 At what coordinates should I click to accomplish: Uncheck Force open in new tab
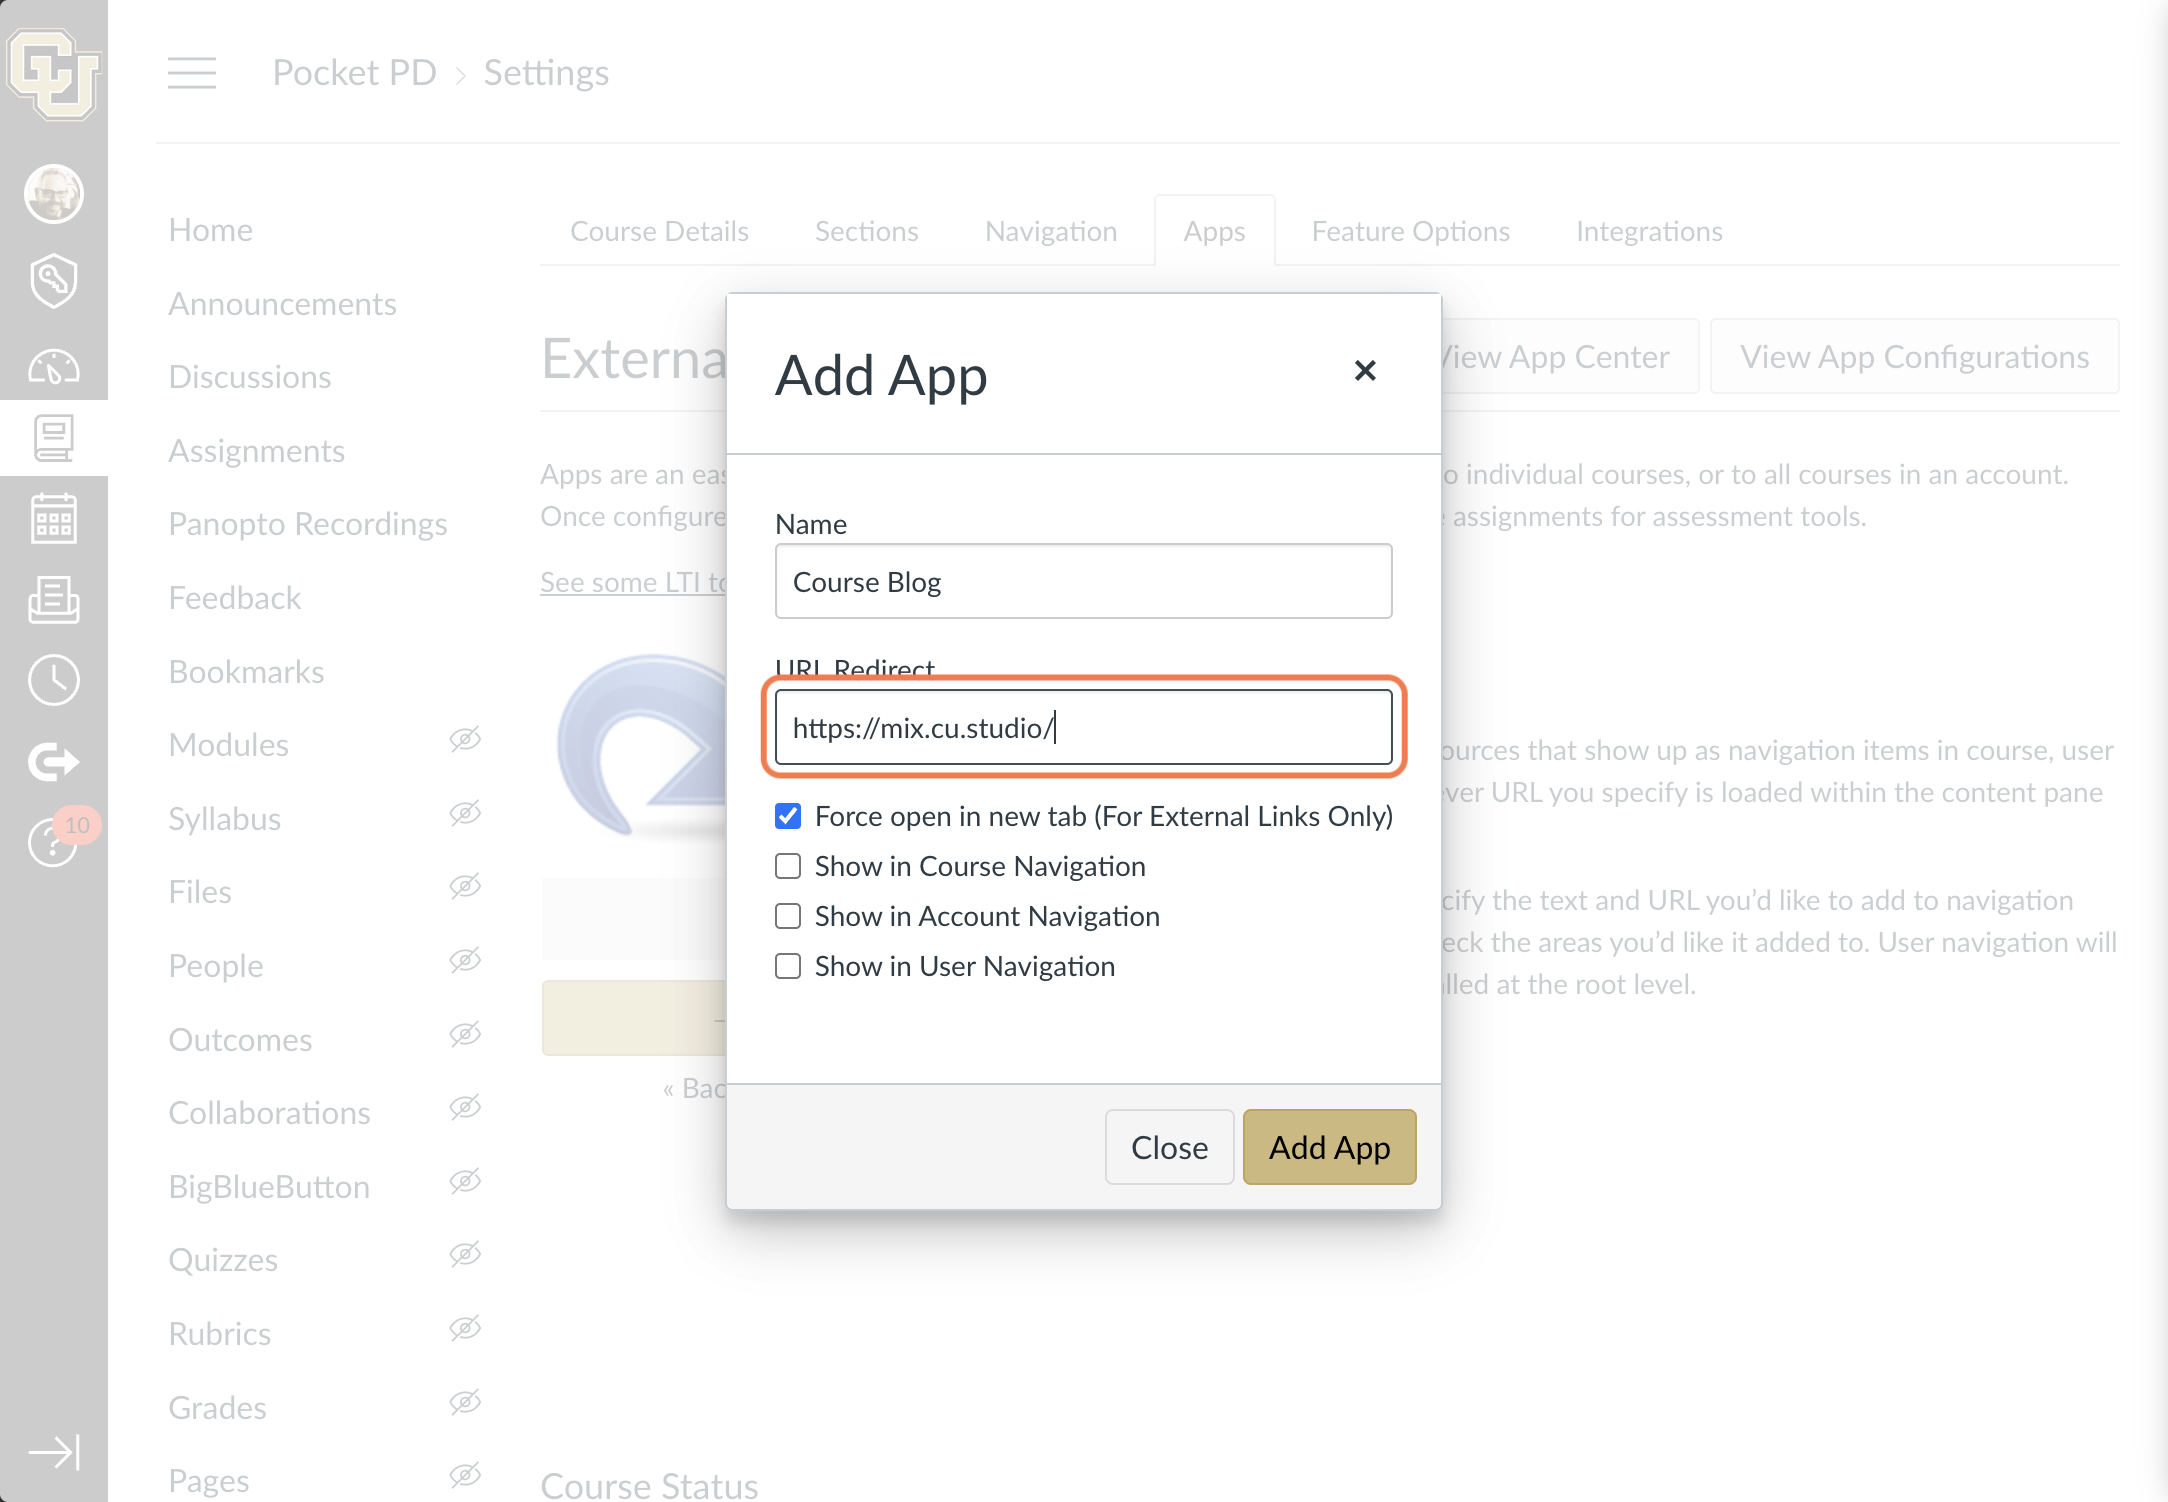(788, 816)
